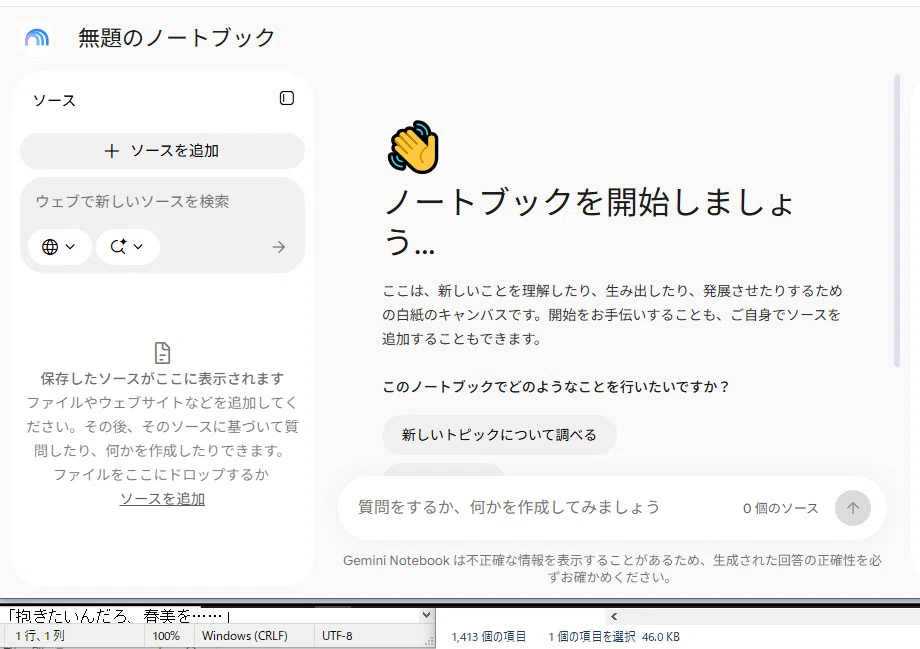
Task: Click the 0 個のソース counter
Action: pos(780,508)
